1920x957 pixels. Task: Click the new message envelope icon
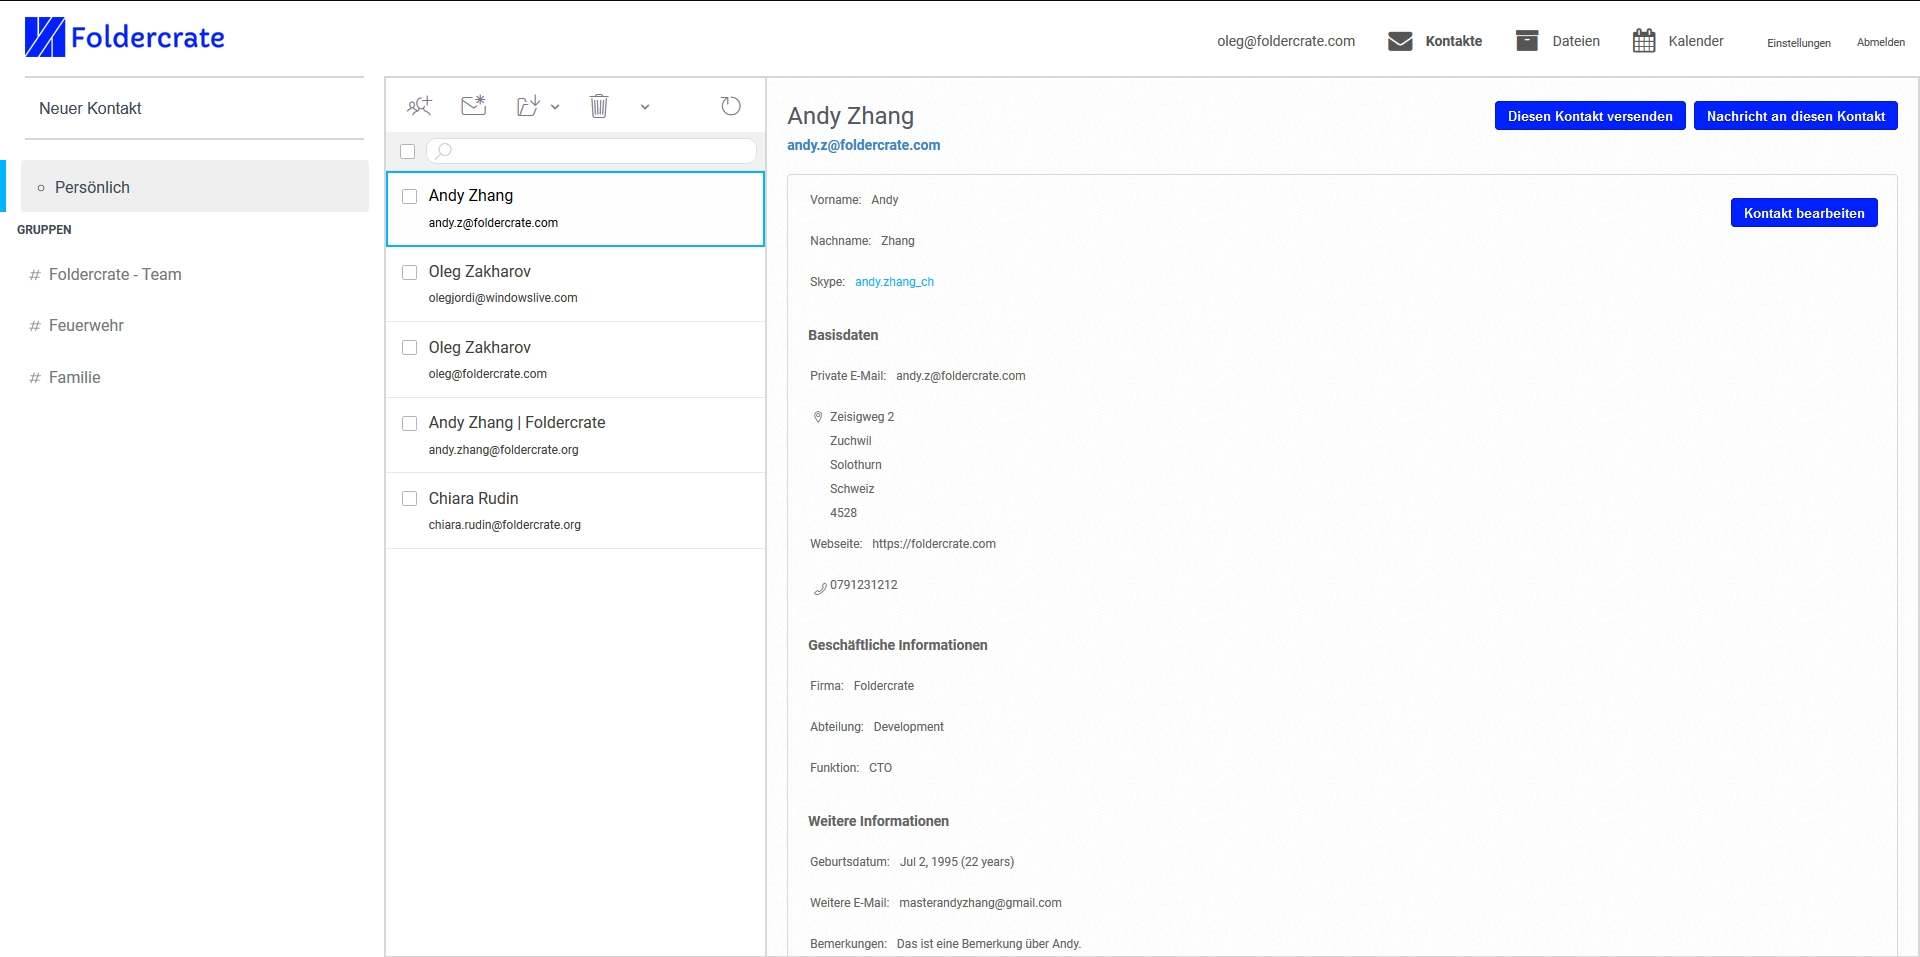(x=473, y=106)
